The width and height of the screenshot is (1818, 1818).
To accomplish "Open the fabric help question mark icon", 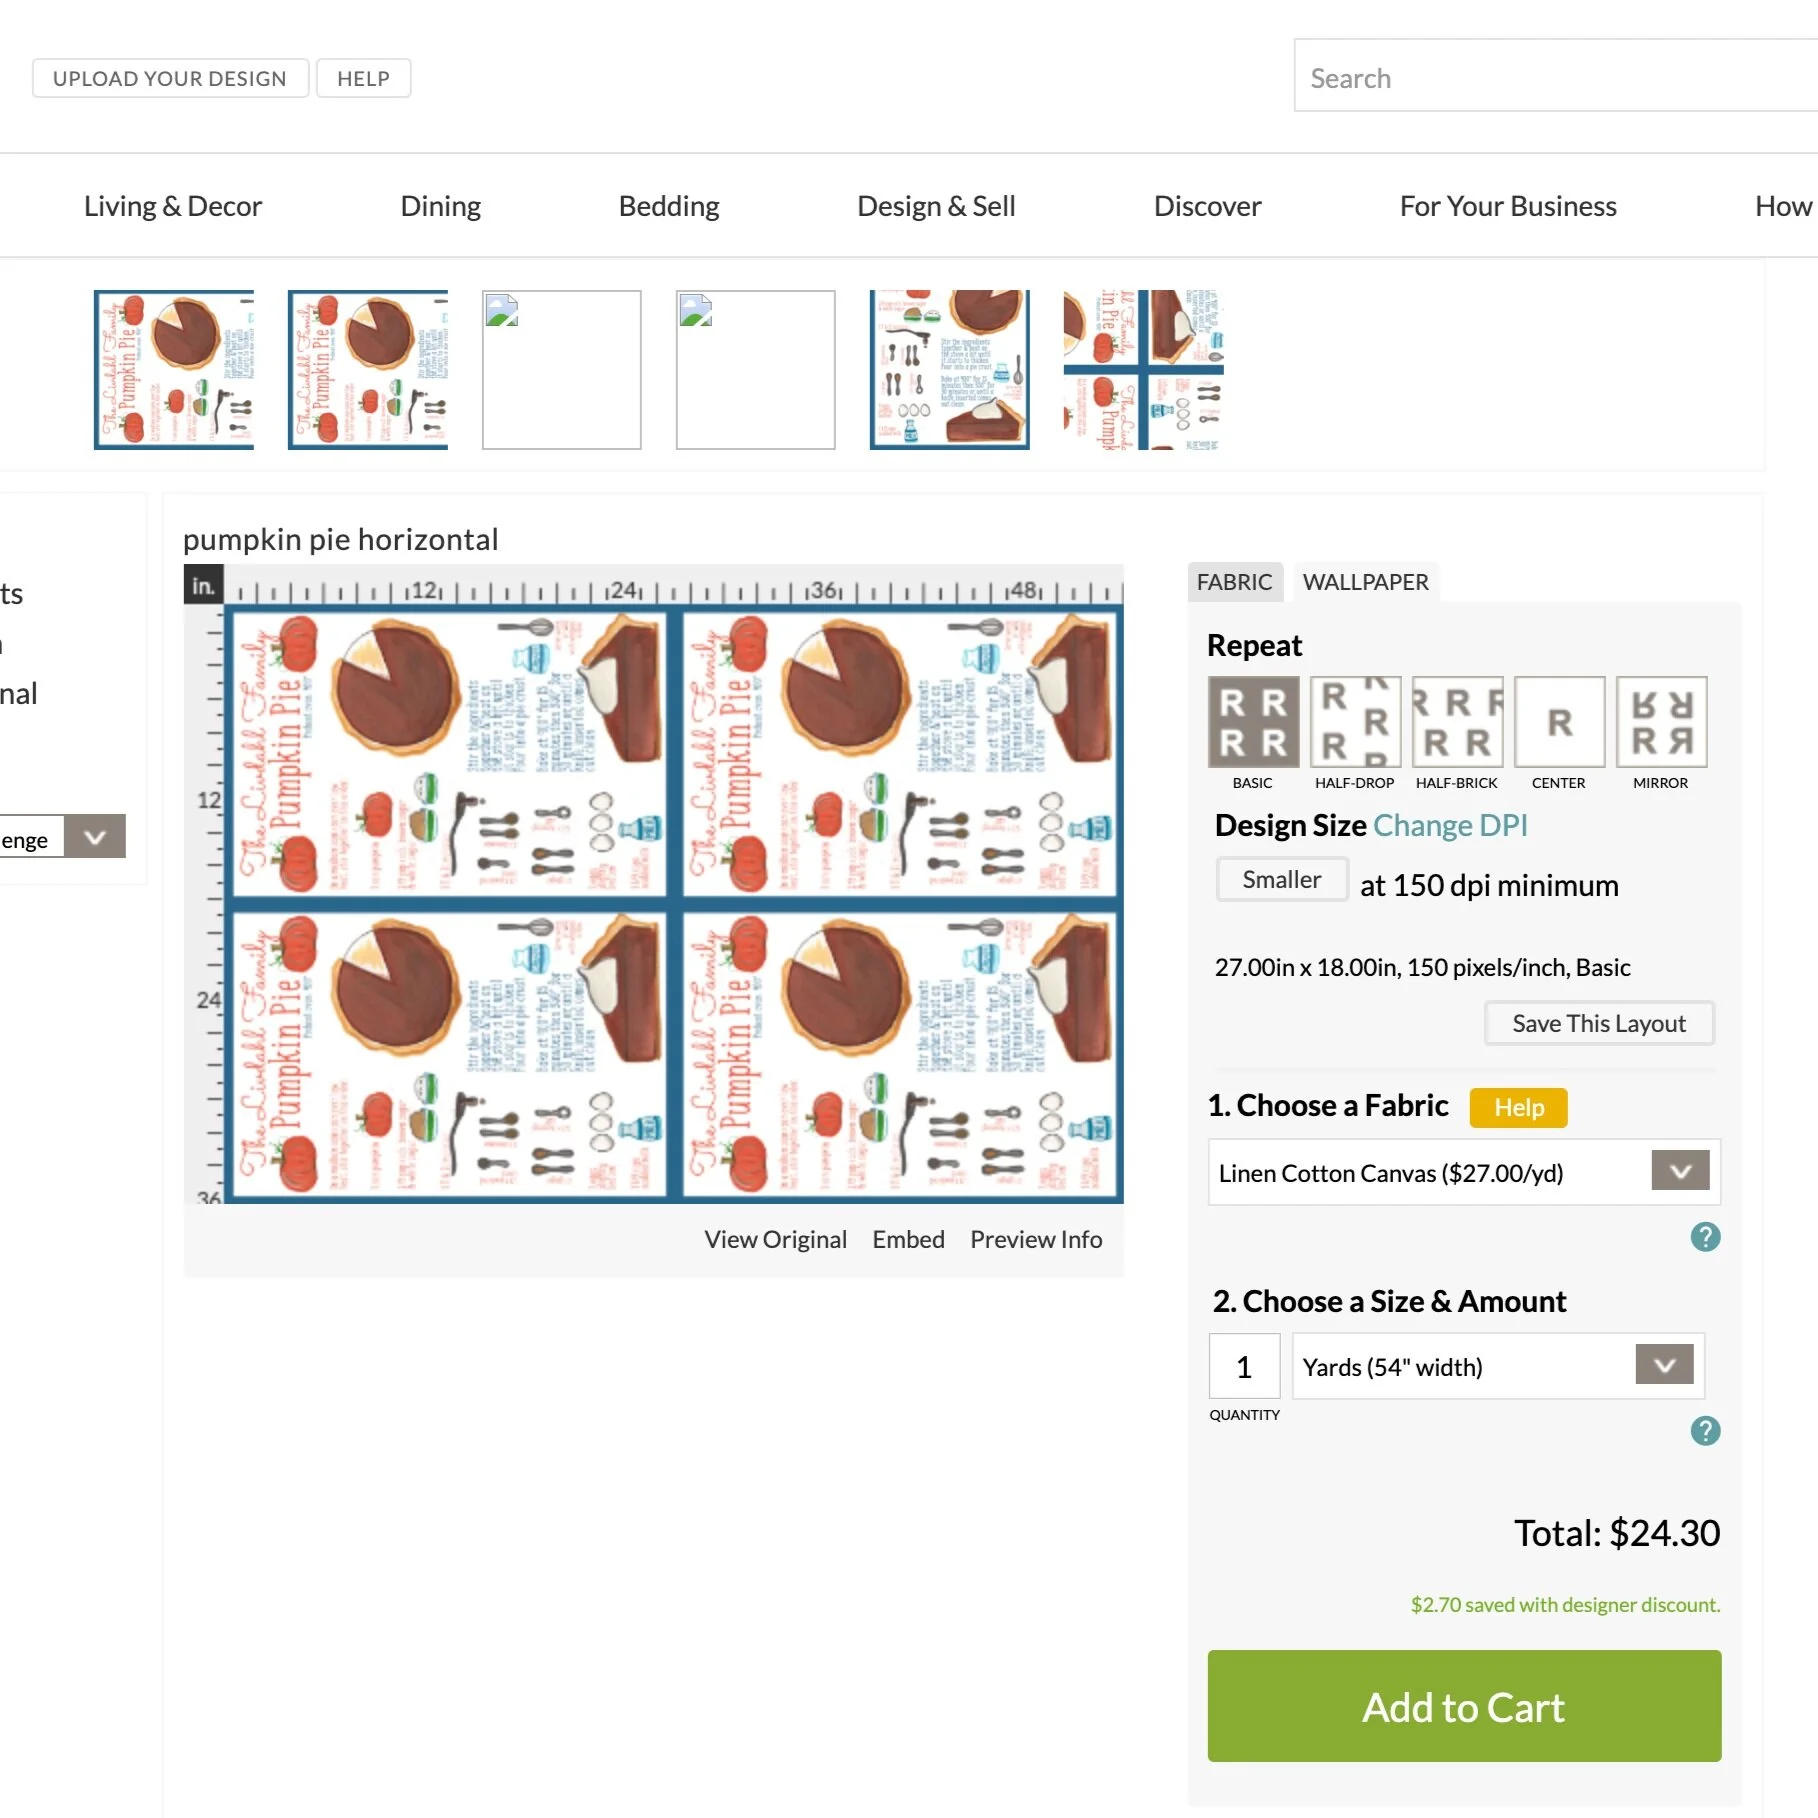I will (1705, 1237).
